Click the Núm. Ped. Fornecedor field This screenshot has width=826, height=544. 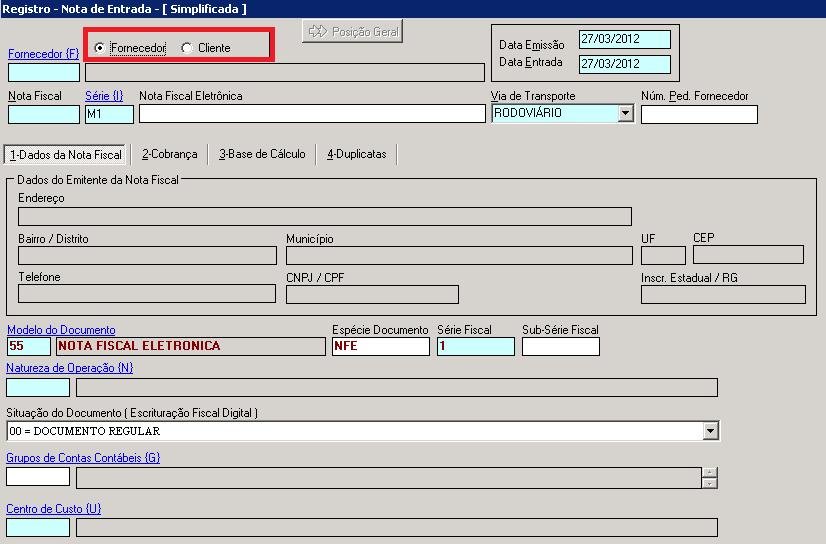[x=699, y=114]
